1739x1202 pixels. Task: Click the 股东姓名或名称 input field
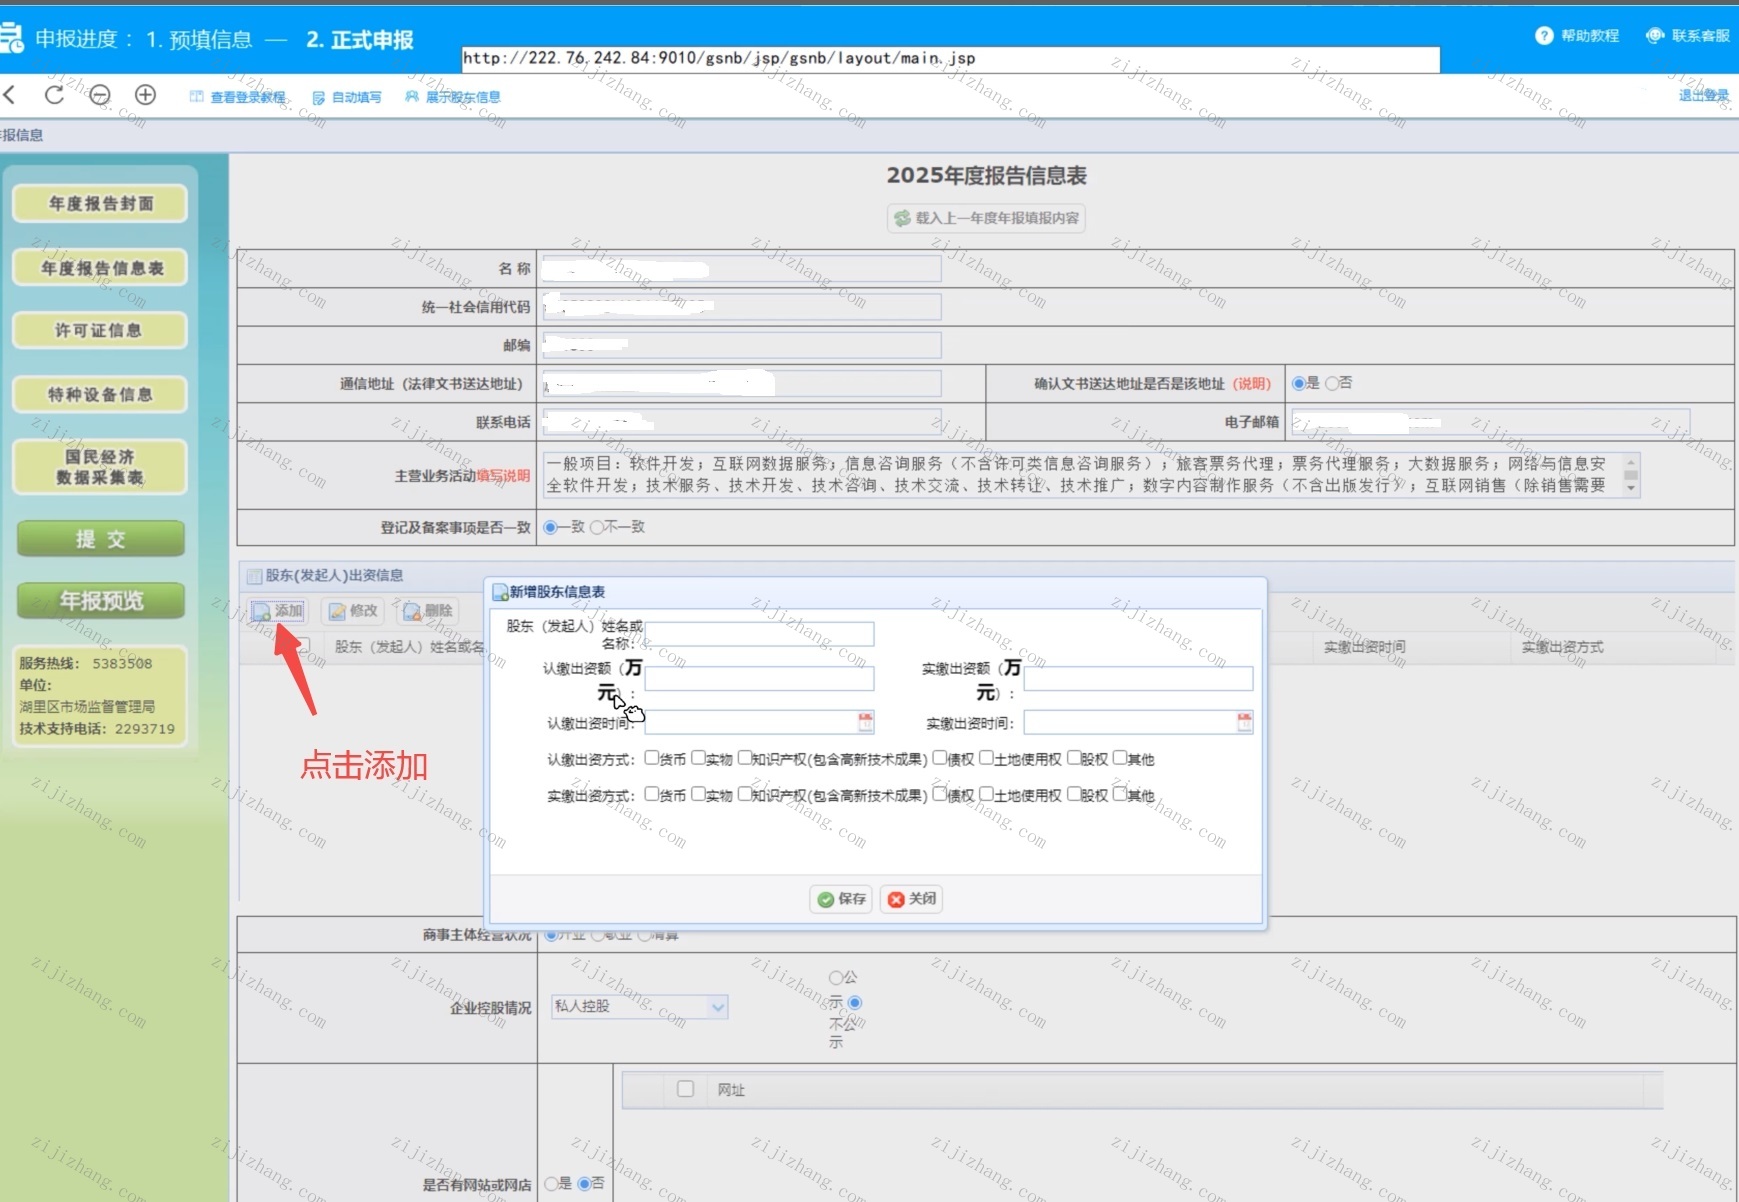(759, 634)
